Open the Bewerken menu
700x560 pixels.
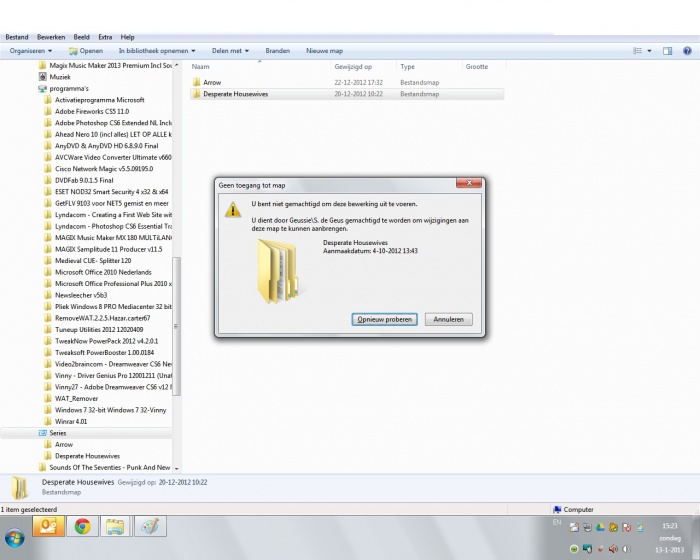click(x=51, y=37)
